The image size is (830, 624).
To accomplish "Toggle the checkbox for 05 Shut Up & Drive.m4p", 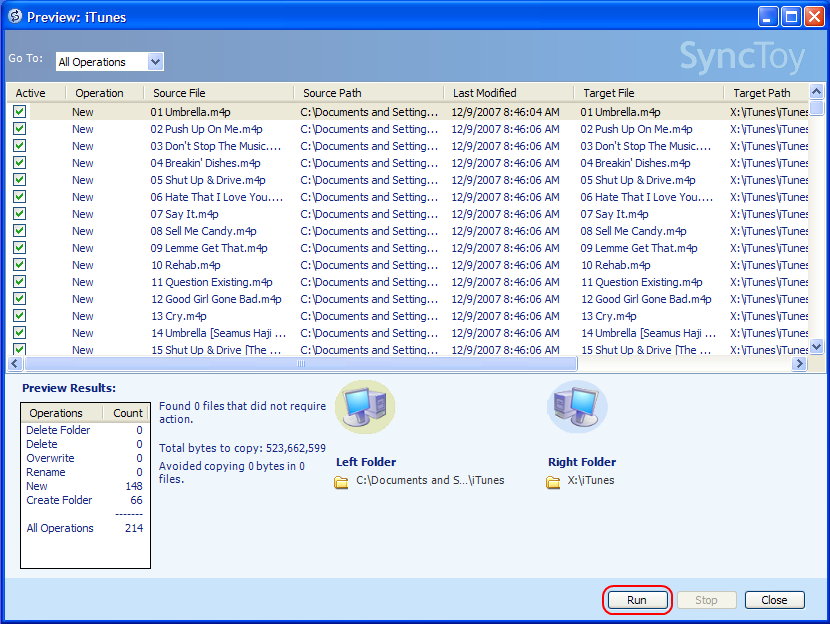I will coord(20,179).
